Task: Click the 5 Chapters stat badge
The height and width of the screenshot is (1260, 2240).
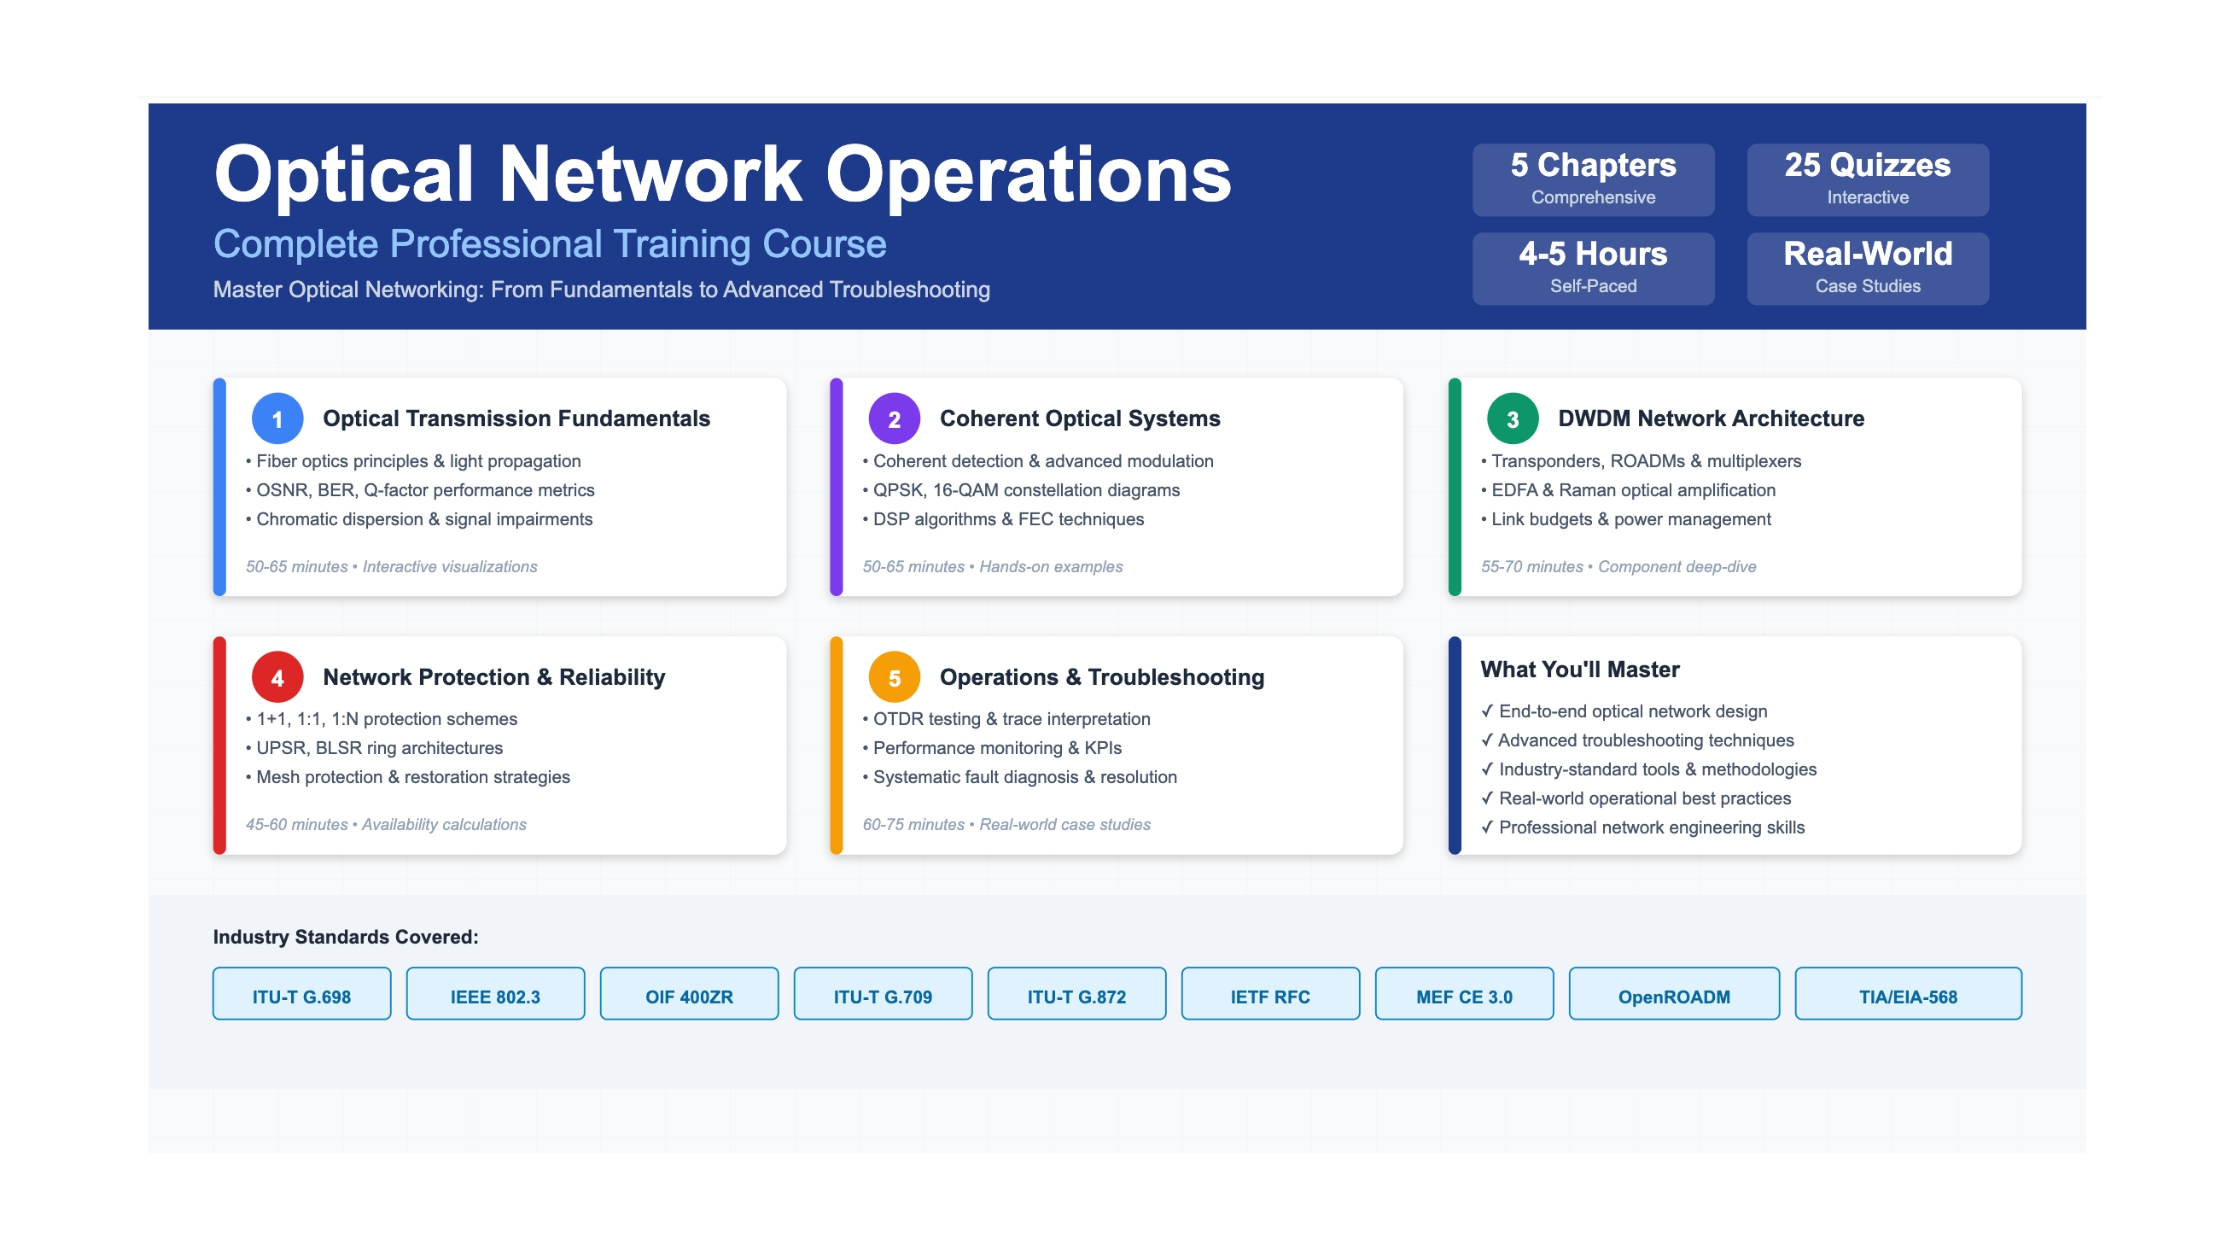Action: (x=1593, y=179)
